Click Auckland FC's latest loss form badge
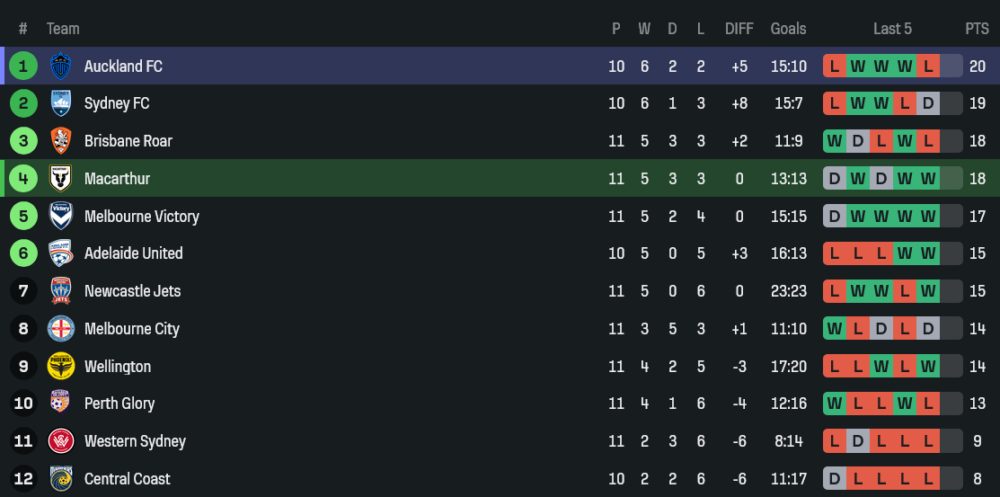The height and width of the screenshot is (497, 1000). (929, 66)
